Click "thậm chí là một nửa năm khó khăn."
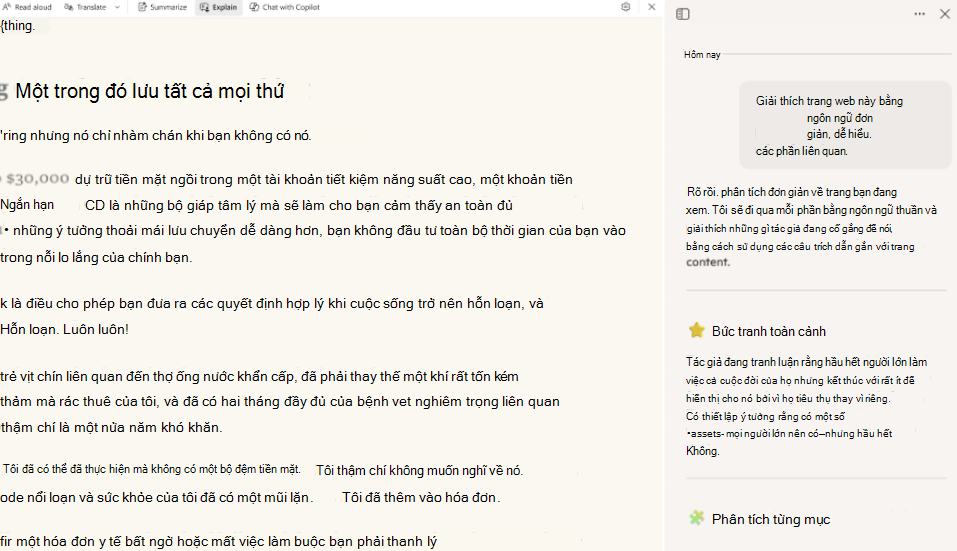 [x=111, y=427]
